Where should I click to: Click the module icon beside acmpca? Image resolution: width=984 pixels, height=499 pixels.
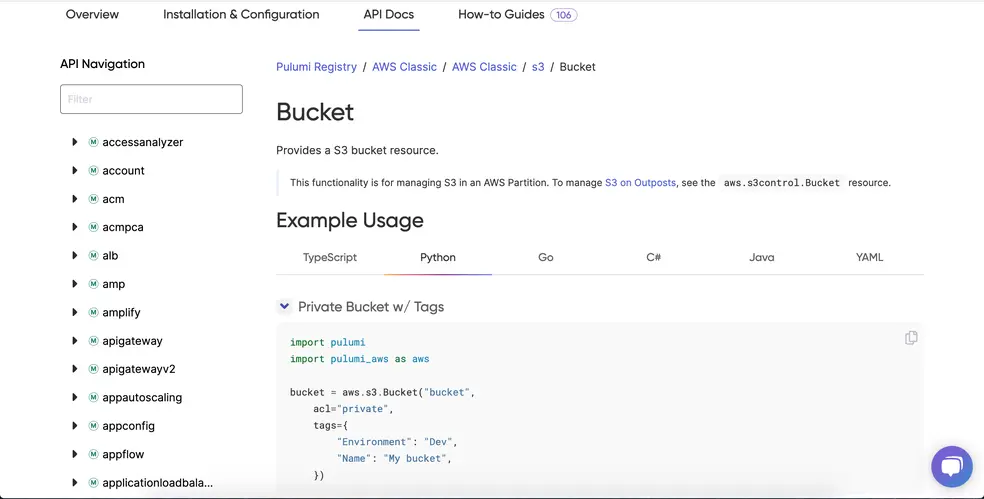pyautogui.click(x=94, y=227)
